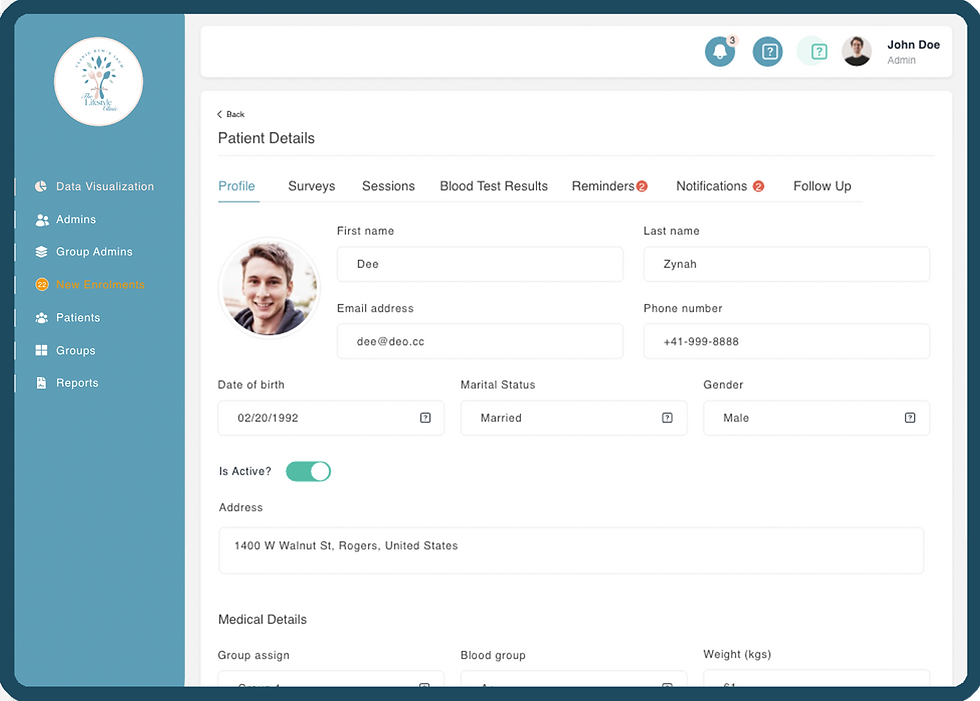
Task: Click John Doe's profile avatar
Action: tap(856, 51)
